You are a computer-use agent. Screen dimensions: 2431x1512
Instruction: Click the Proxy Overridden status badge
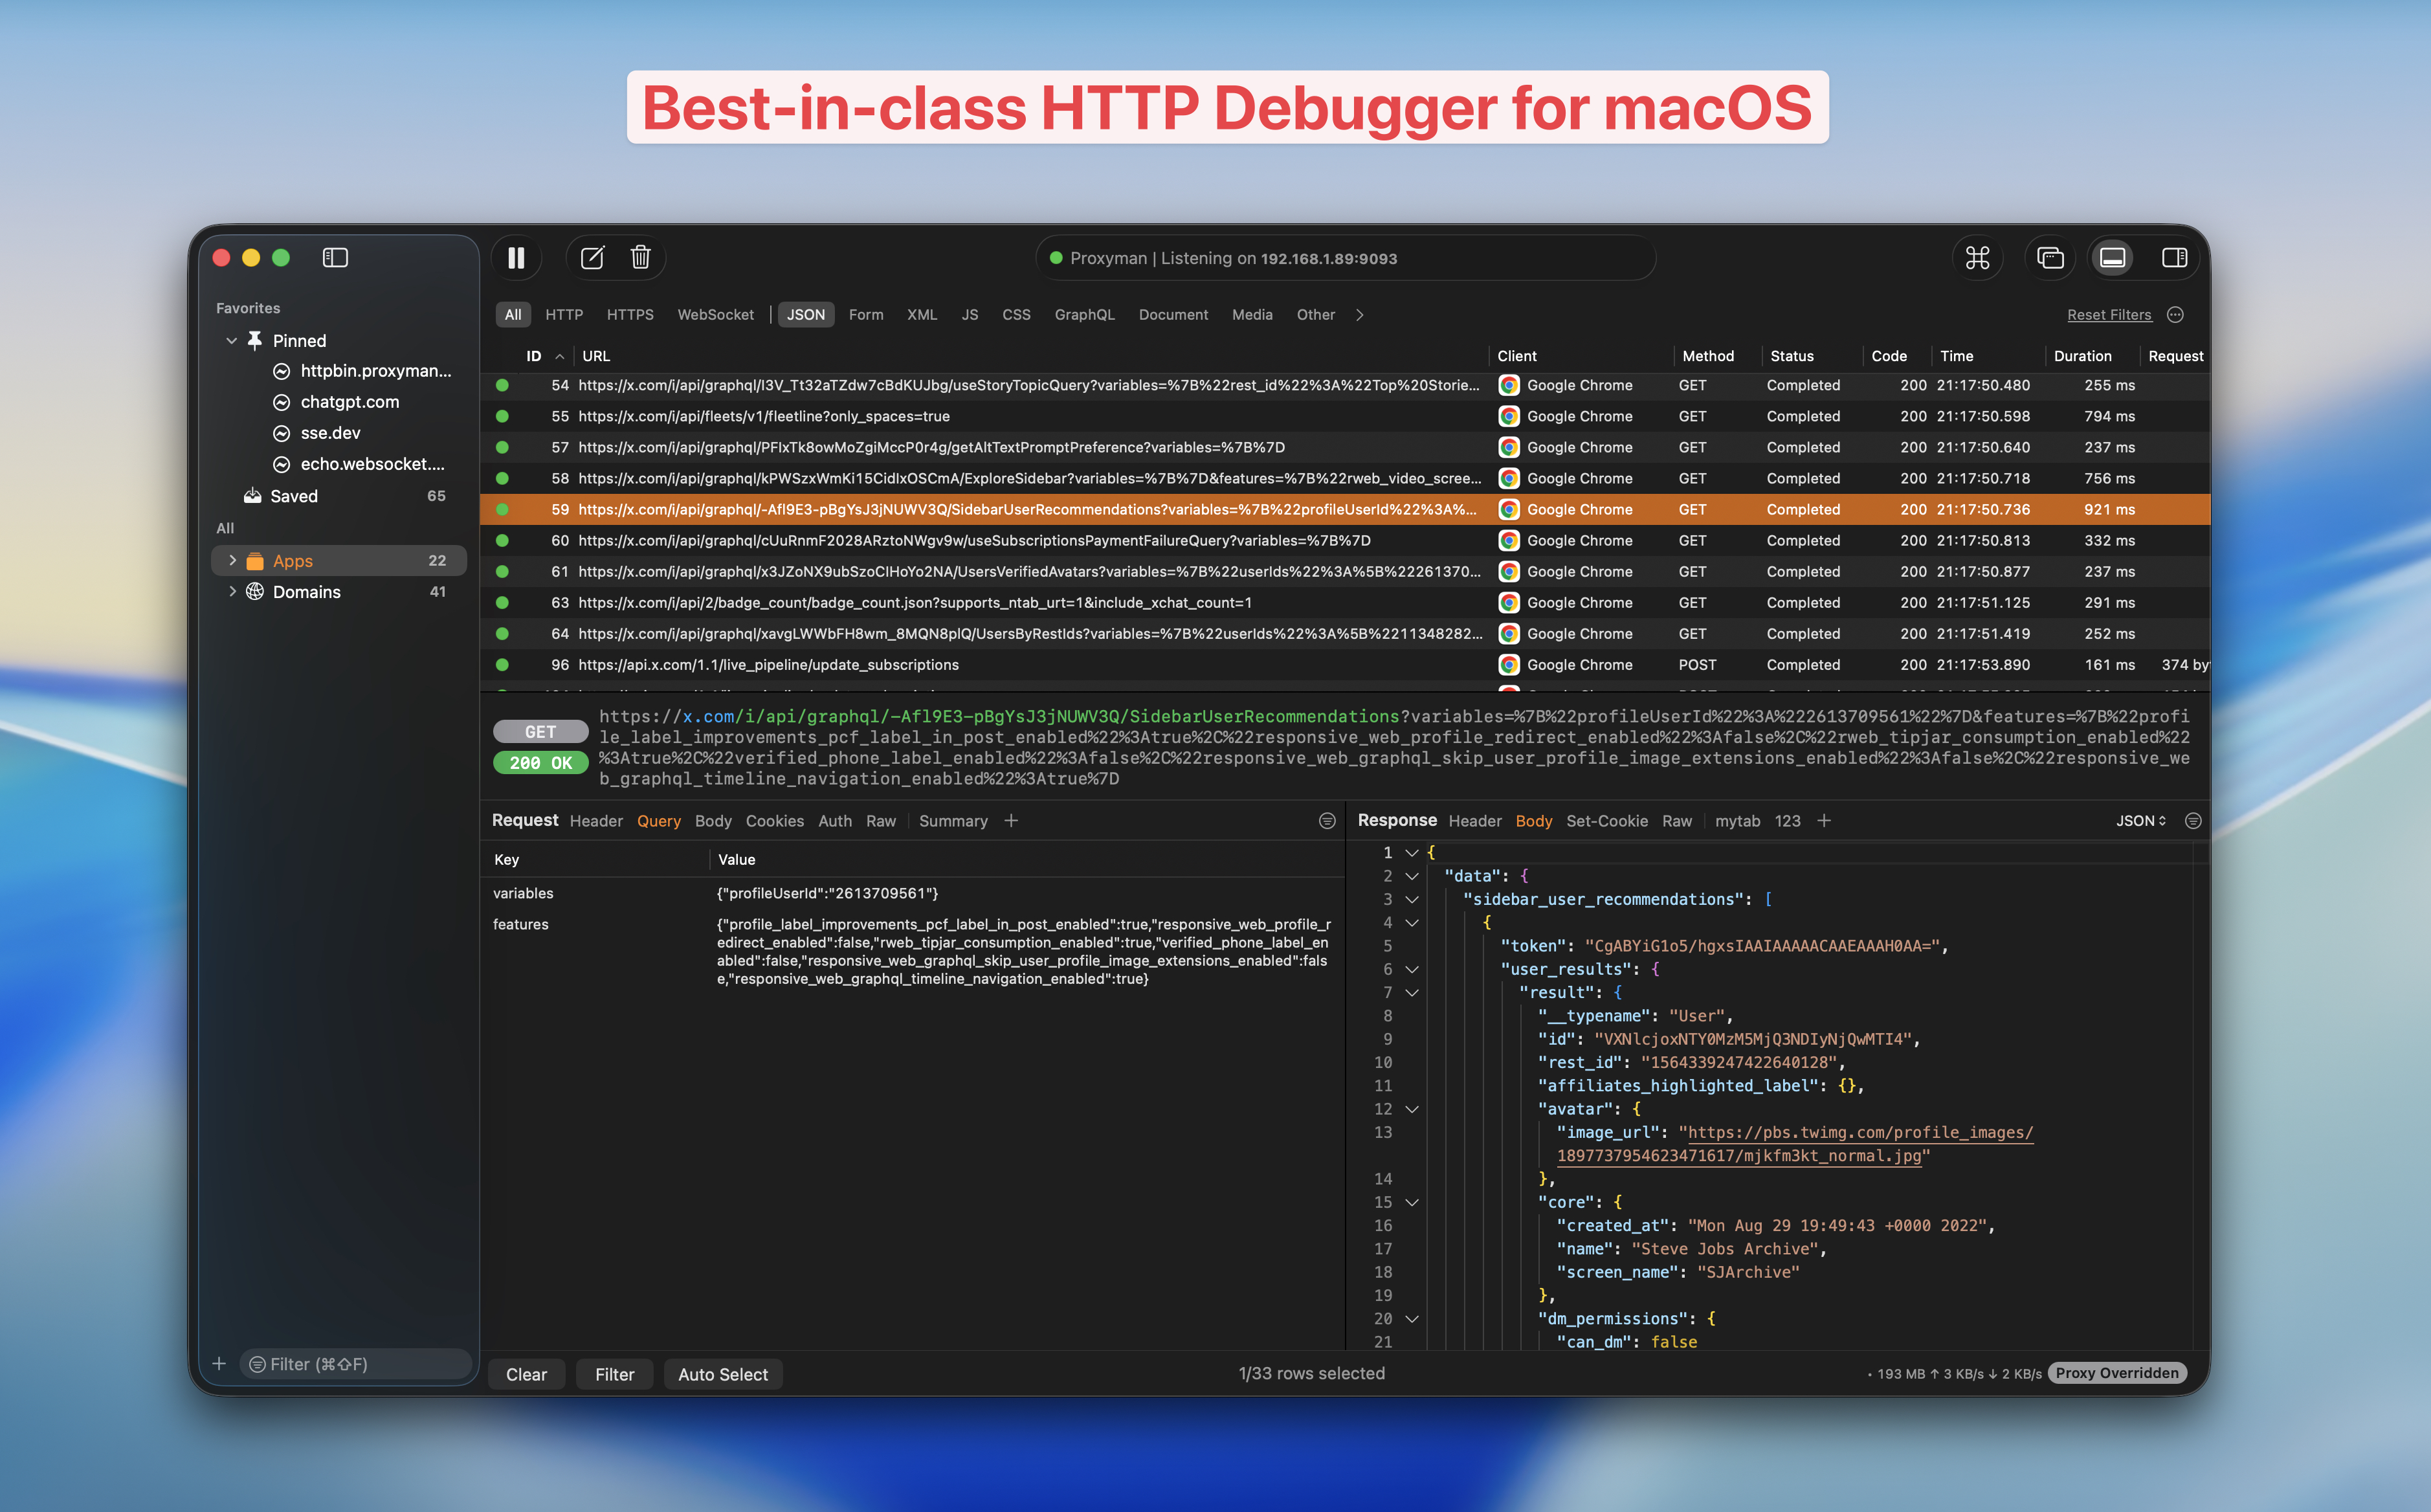click(2117, 1374)
